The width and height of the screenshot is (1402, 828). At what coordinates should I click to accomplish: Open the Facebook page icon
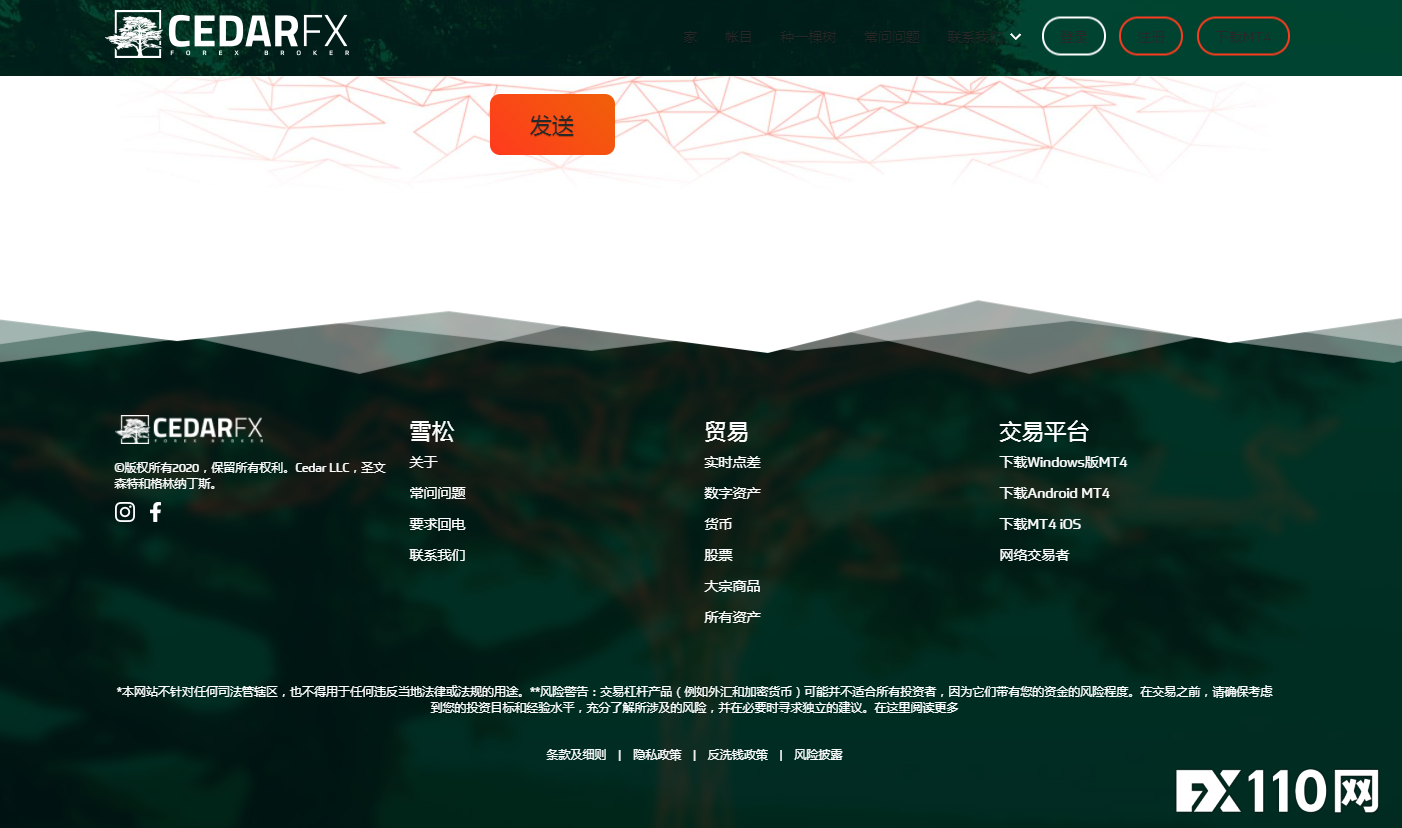155,512
